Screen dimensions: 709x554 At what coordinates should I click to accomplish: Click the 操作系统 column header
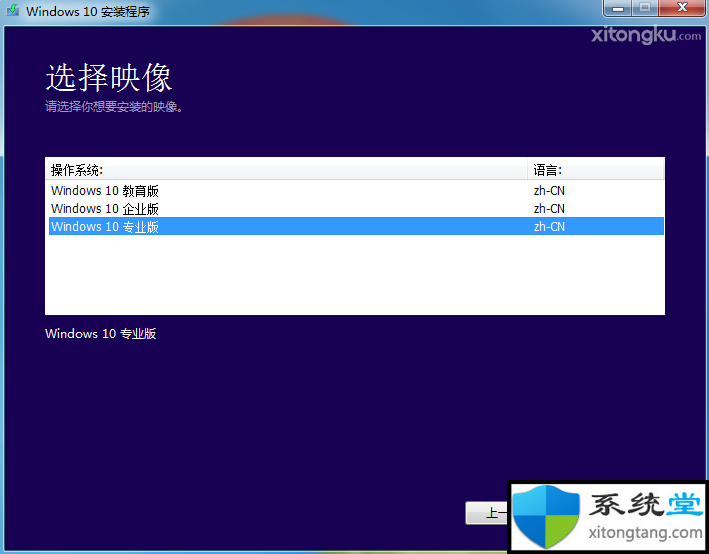click(x=286, y=170)
